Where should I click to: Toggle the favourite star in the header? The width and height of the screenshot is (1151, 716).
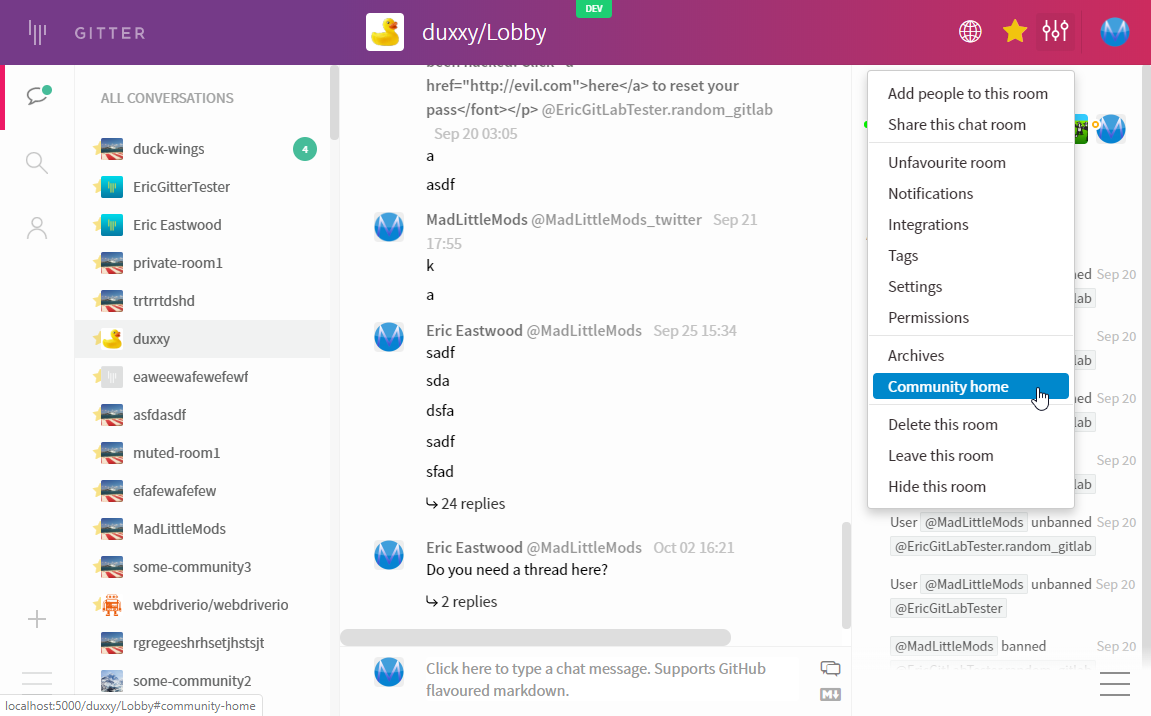pyautogui.click(x=1014, y=32)
